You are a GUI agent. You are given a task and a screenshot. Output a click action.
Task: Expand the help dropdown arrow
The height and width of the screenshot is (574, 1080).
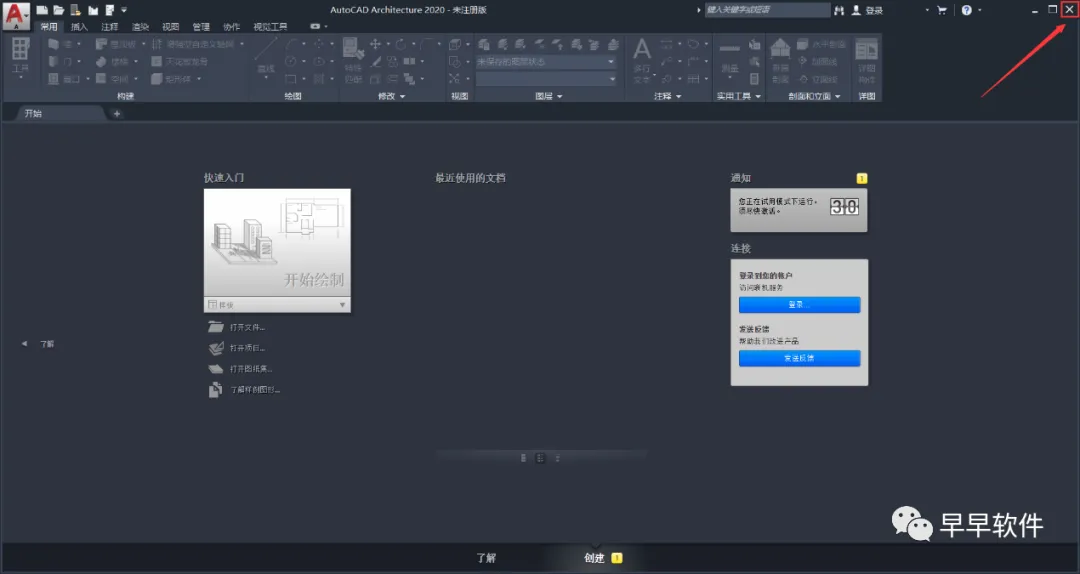979,10
